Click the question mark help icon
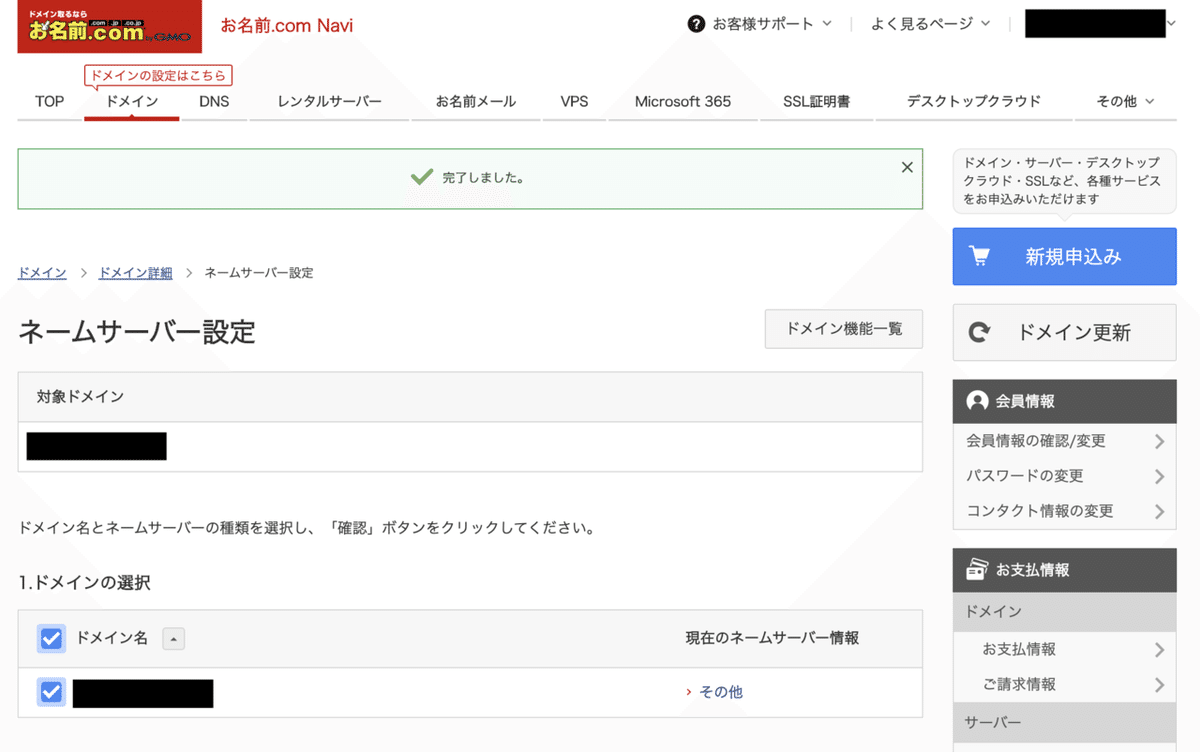The width and height of the screenshot is (1200, 752). pyautogui.click(x=696, y=23)
